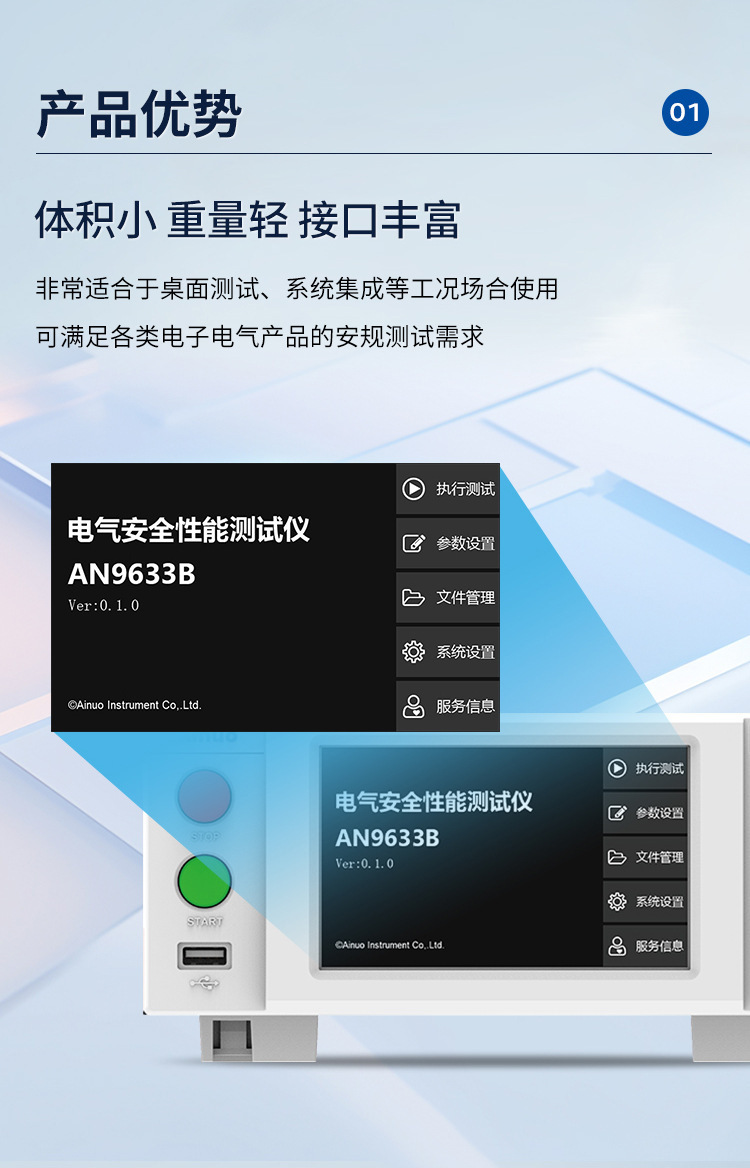This screenshot has height=1168, width=750.
Task: Click the Ainuo Instrument copyright text
Action: point(135,705)
